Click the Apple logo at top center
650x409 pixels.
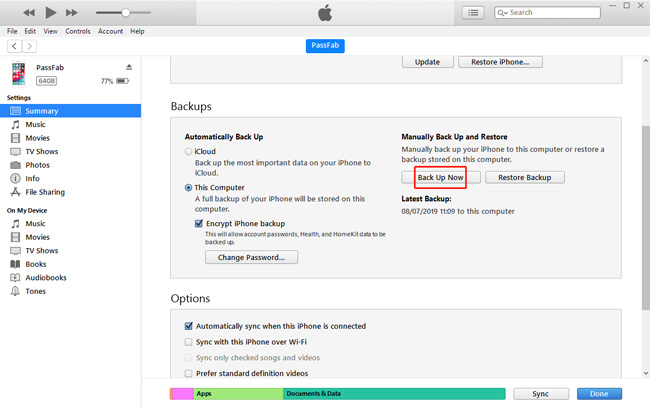coord(325,12)
